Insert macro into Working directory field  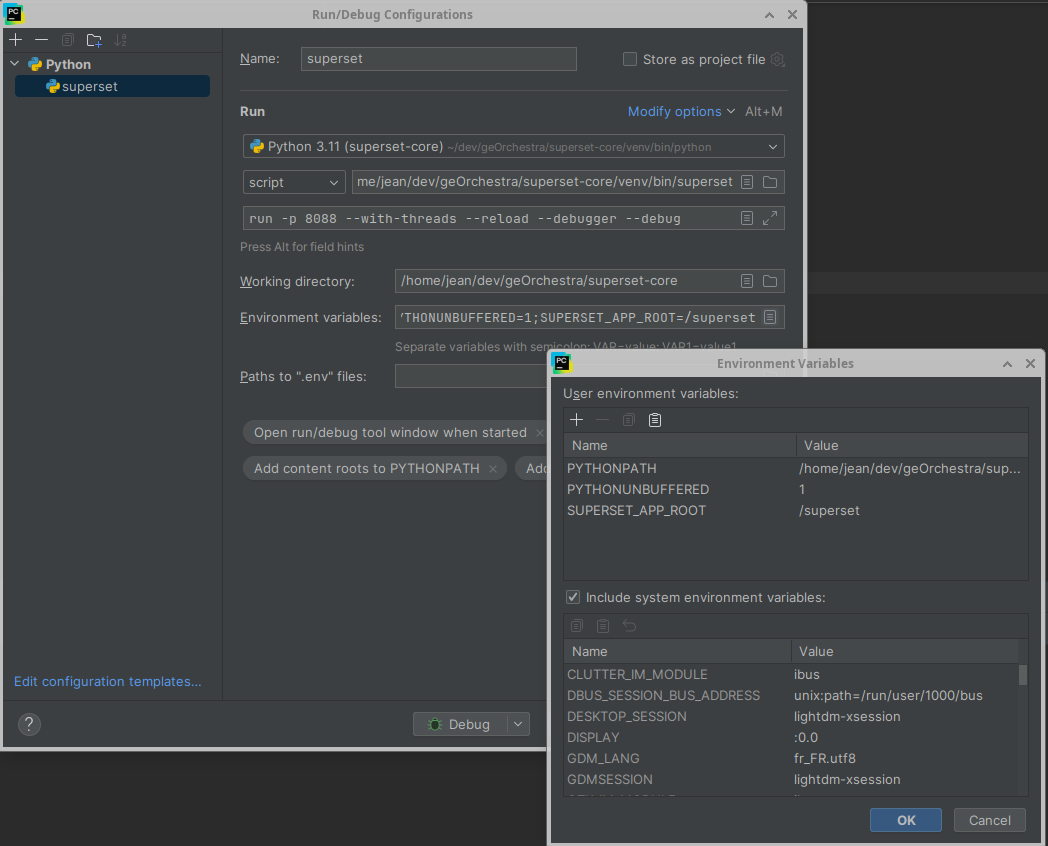coord(747,281)
